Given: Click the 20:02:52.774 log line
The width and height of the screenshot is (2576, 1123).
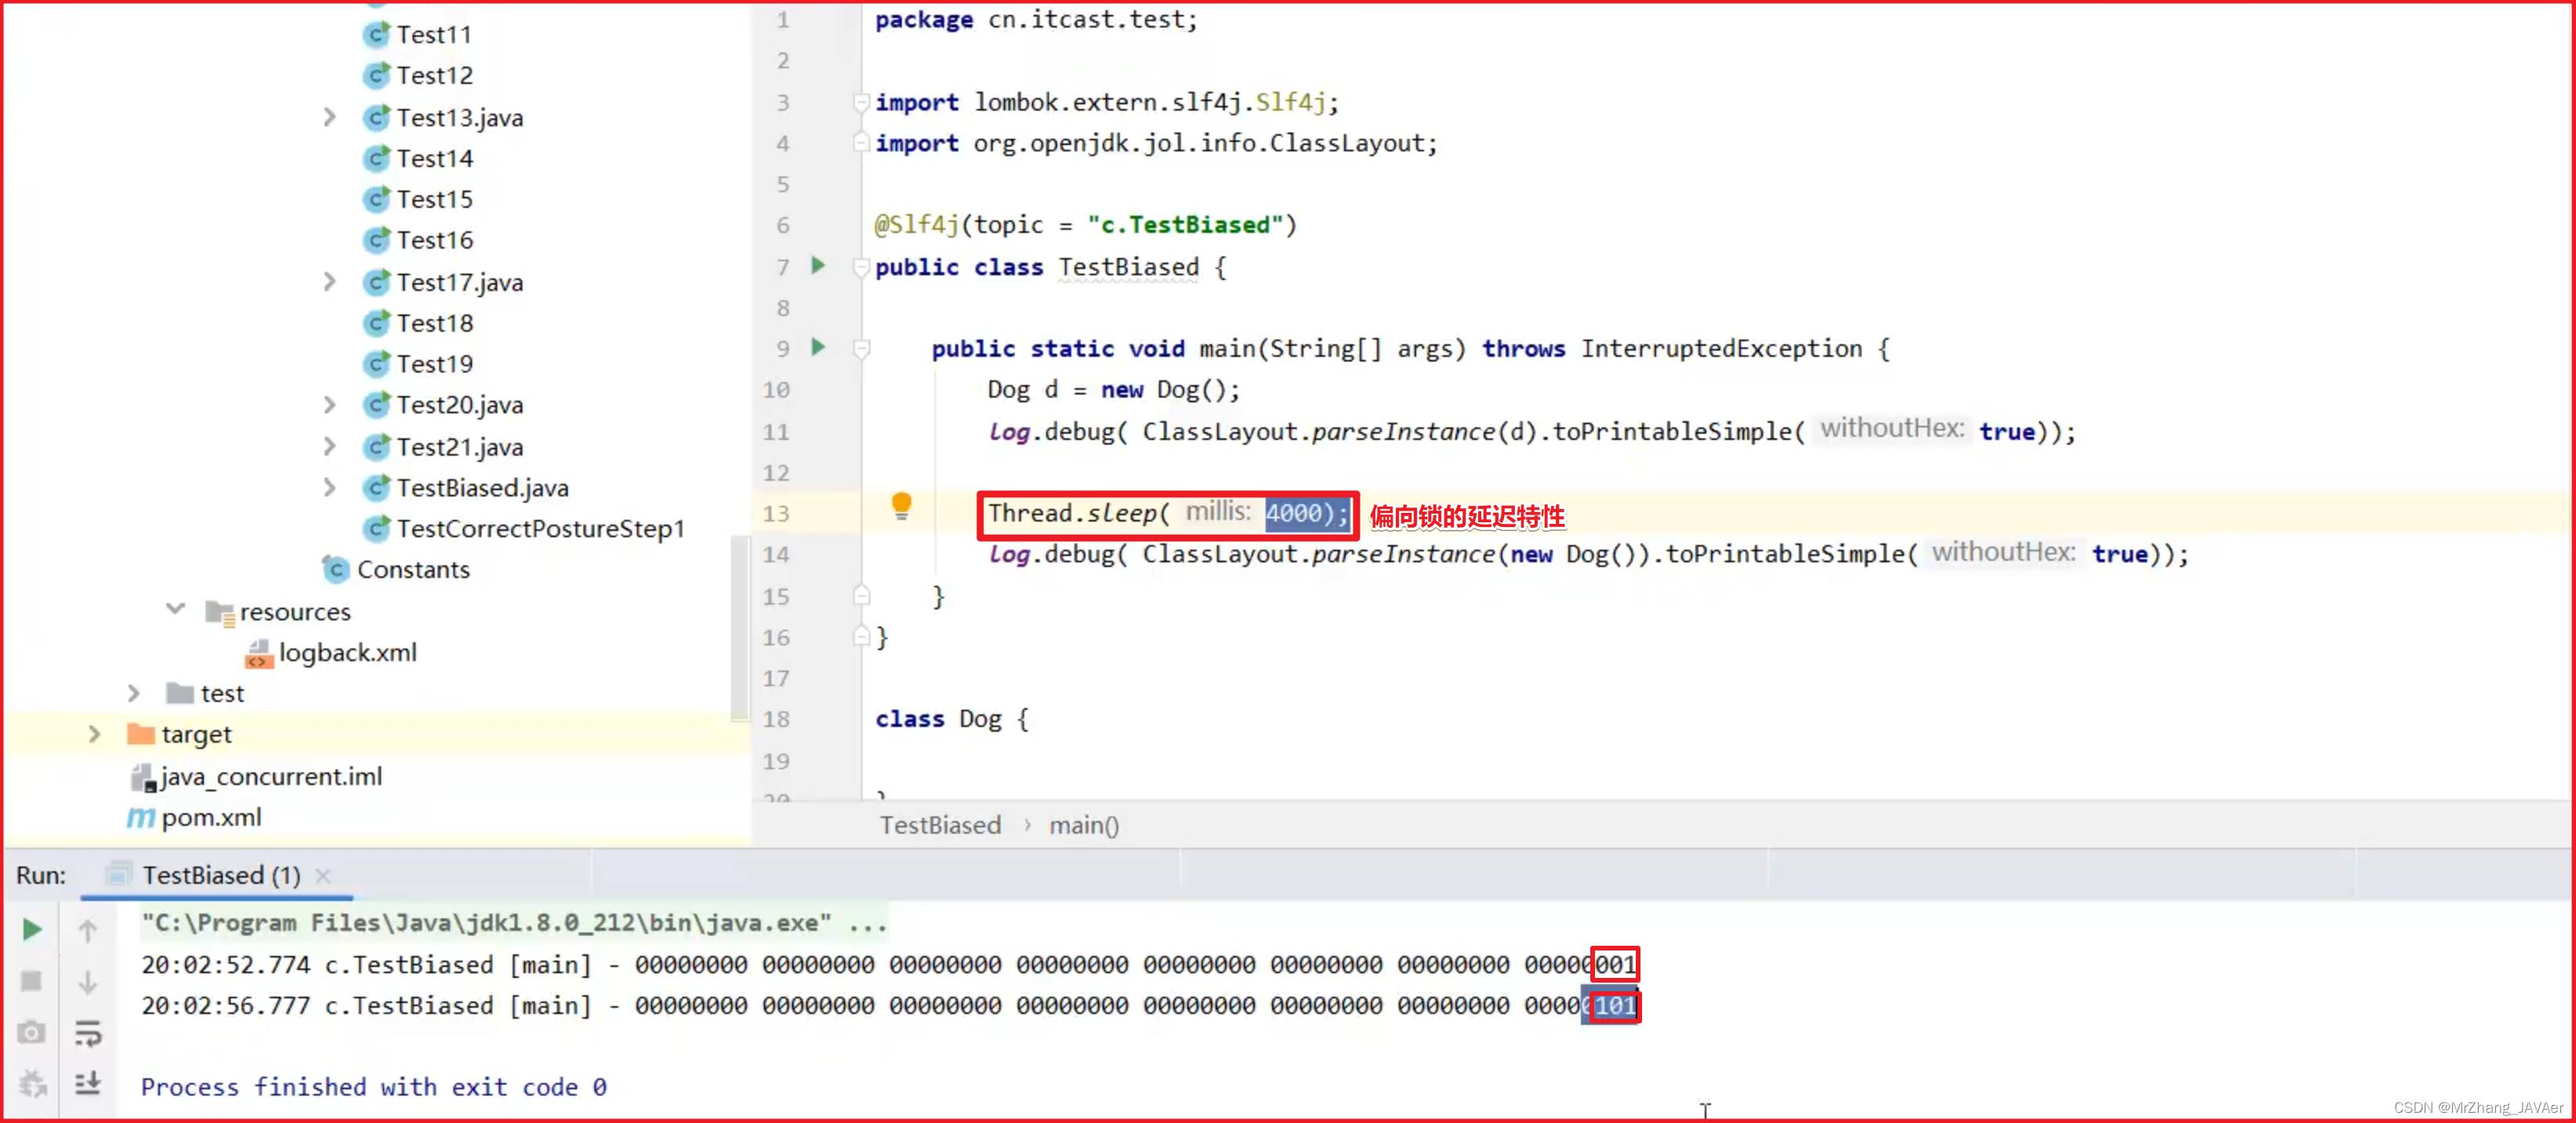Looking at the screenshot, I should tap(888, 964).
